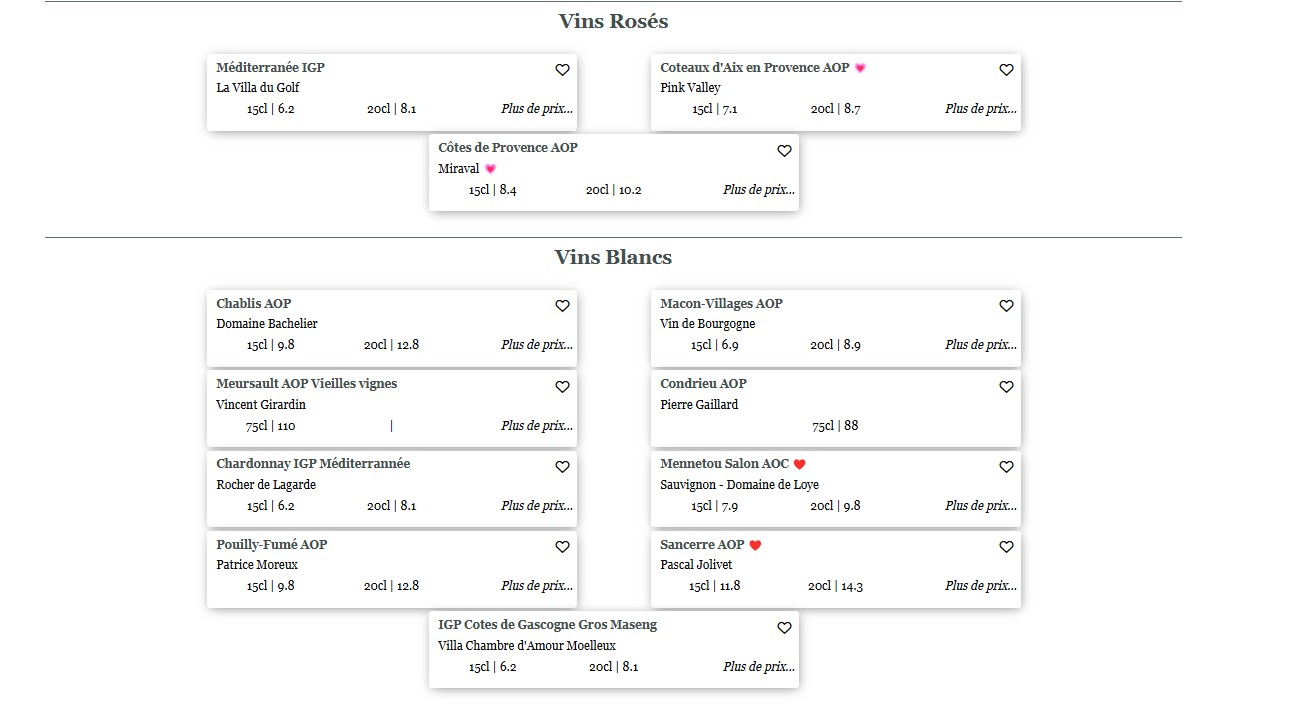1302x709 pixels.
Task: Favorite the Meursault AOP Vieilles vignes wine
Action: coord(562,387)
